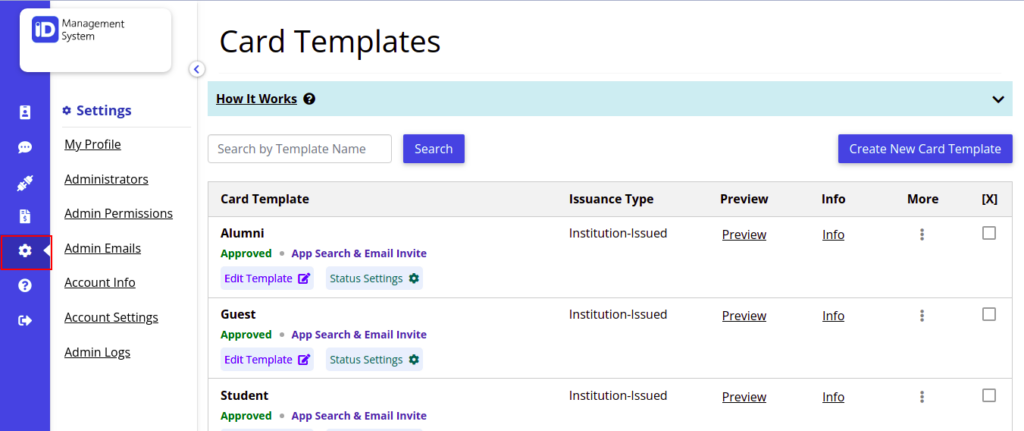Click Guest's Approved status text
The image size is (1024, 431).
pyautogui.click(x=246, y=334)
